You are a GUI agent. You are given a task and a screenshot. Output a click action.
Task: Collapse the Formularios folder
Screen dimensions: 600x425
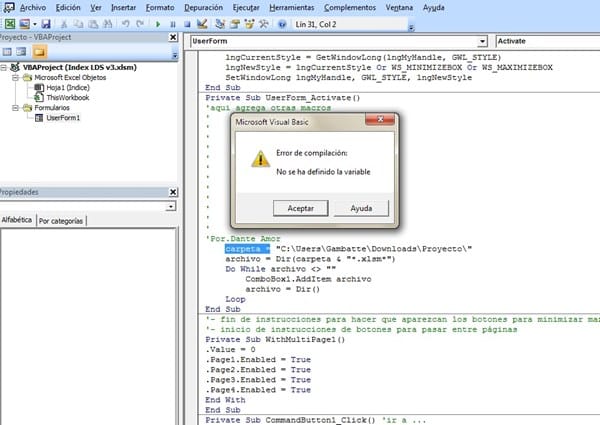[16, 107]
